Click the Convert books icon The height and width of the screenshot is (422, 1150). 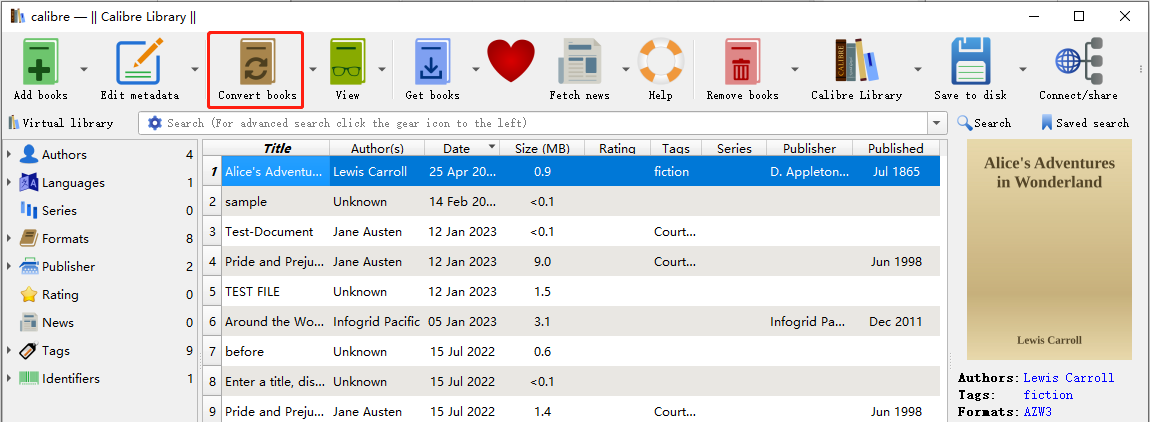tap(257, 62)
